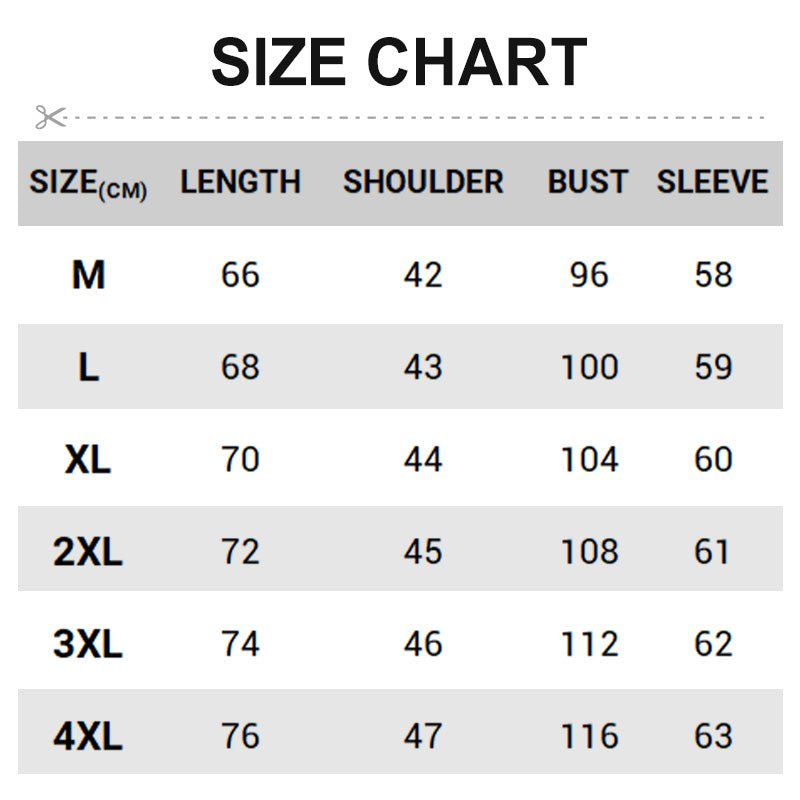Click the SLEEVE column header
The width and height of the screenshot is (800, 800).
coord(712,182)
